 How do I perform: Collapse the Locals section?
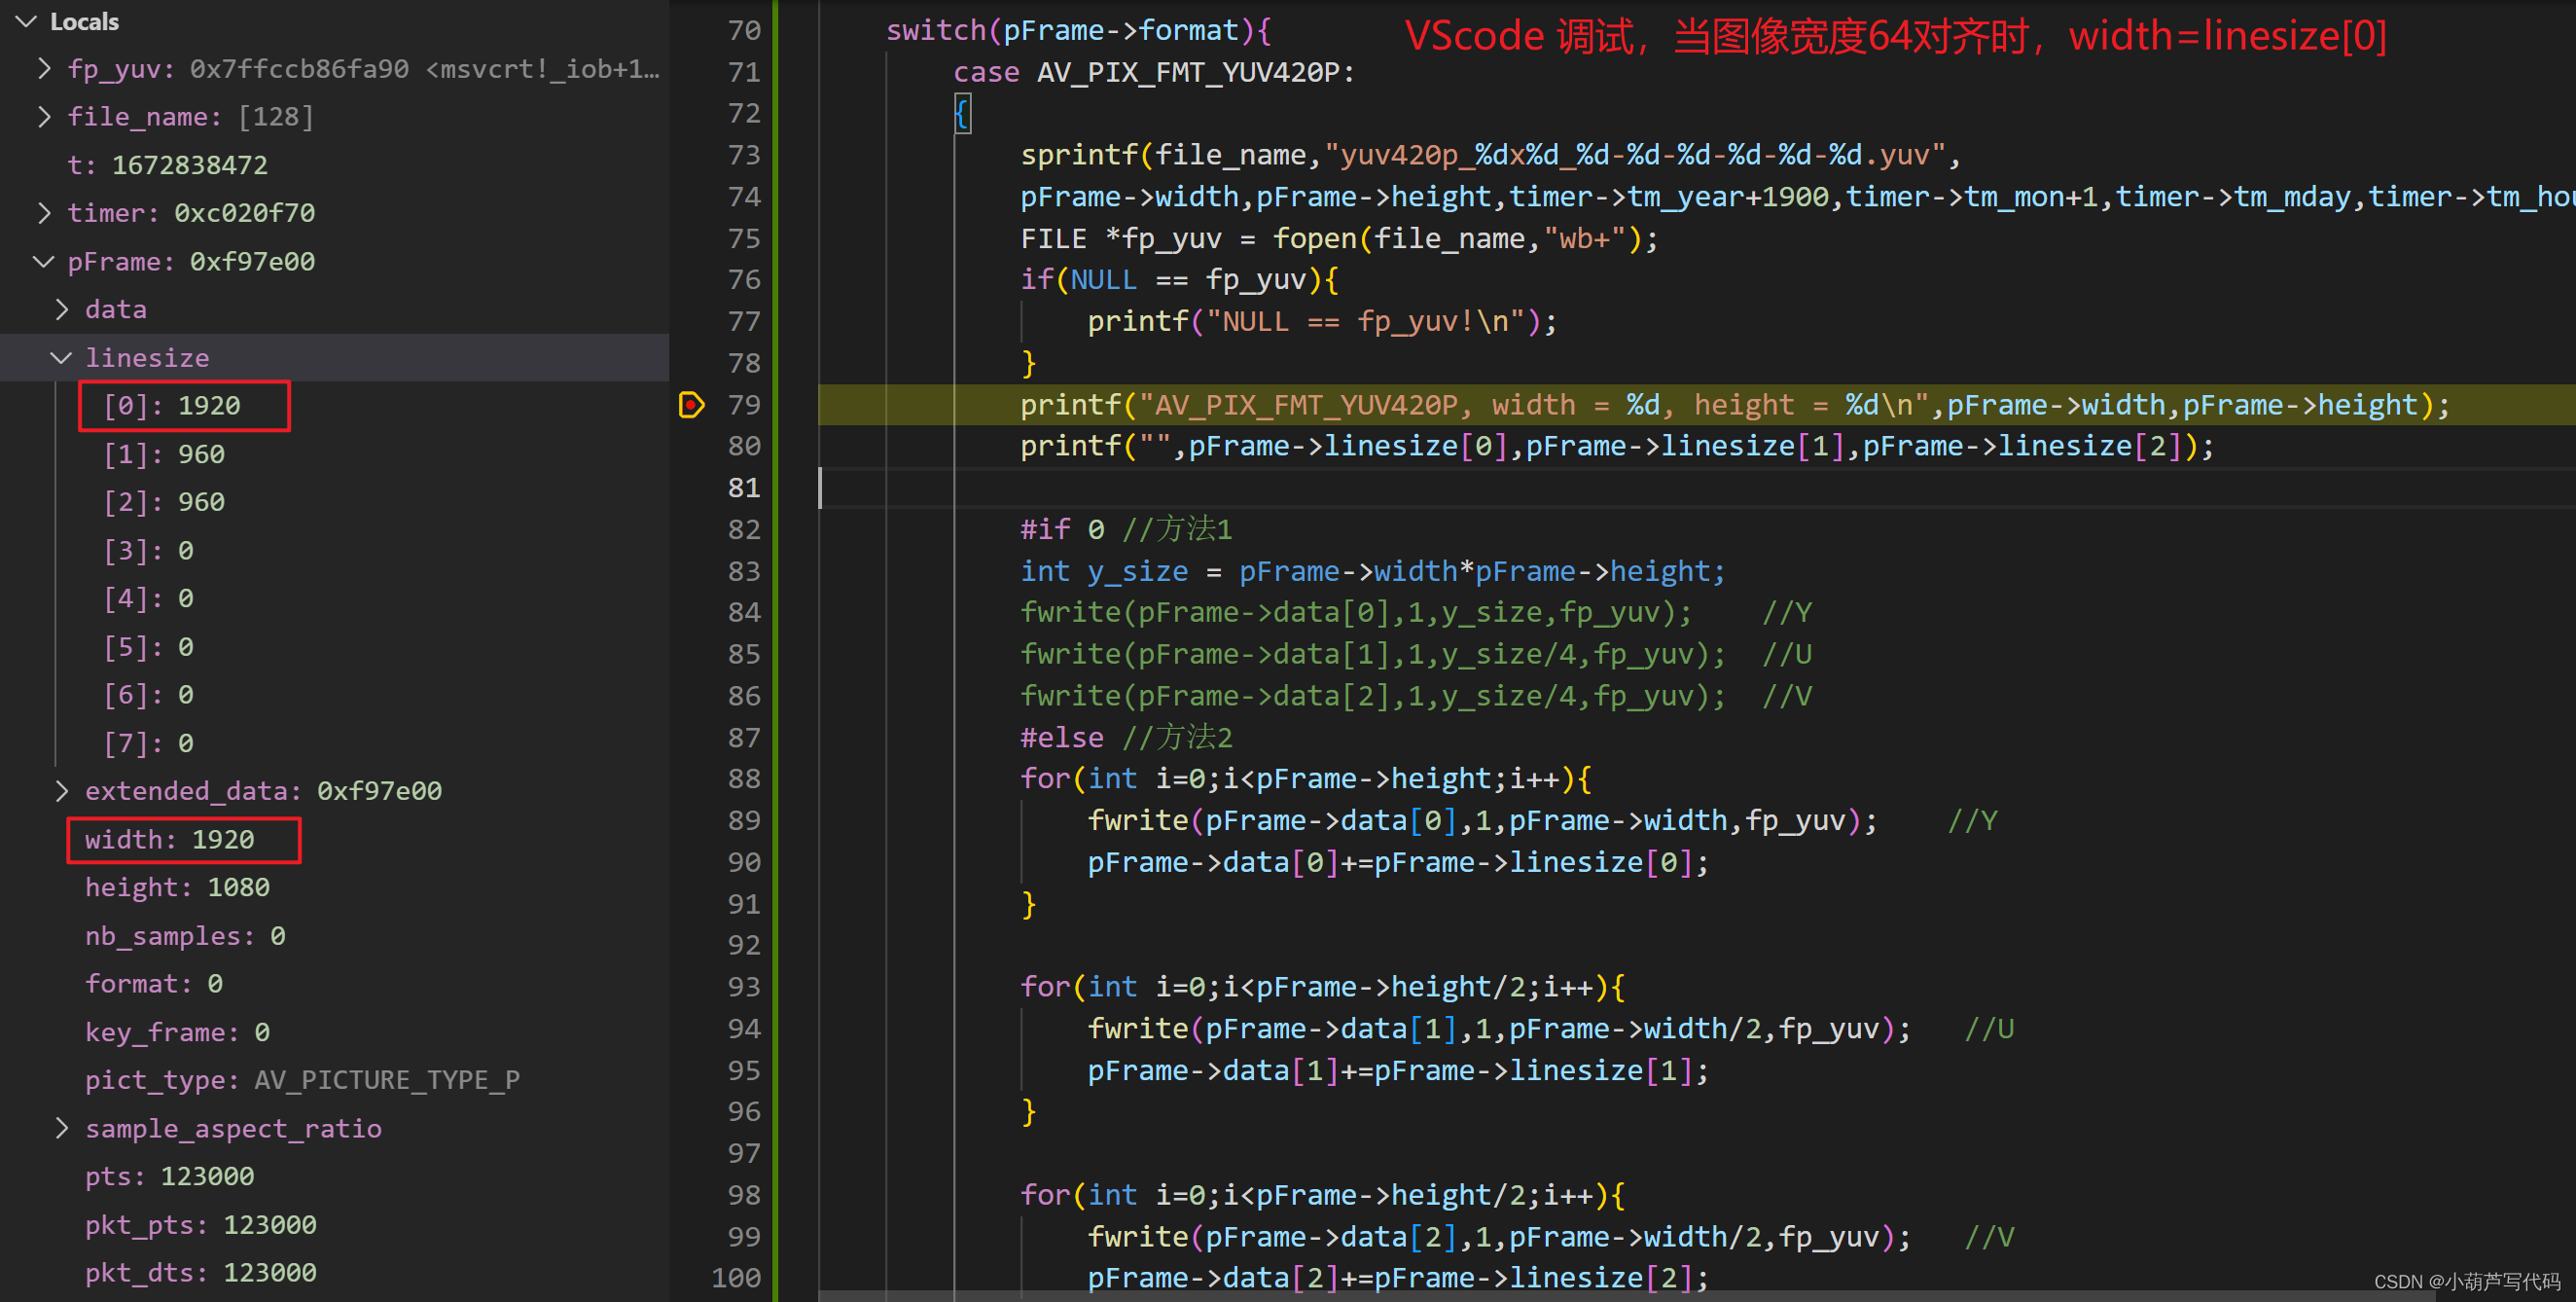point(25,21)
